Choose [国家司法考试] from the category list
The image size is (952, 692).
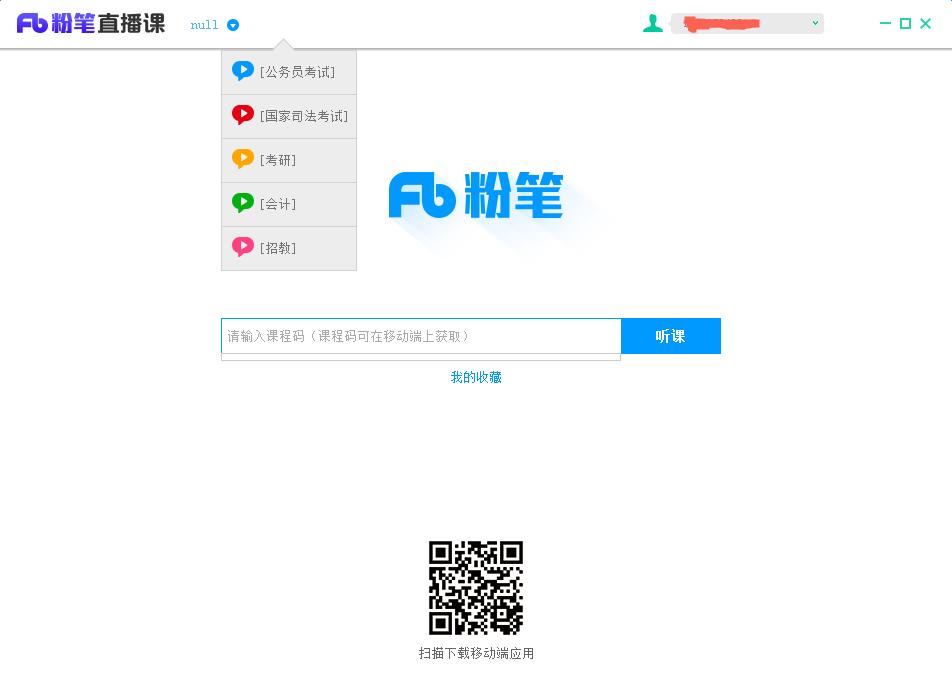tap(289, 117)
